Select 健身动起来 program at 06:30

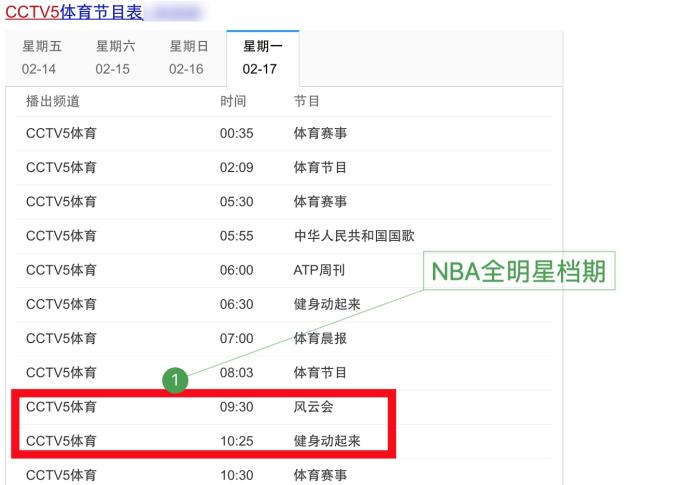pyautogui.click(x=327, y=304)
